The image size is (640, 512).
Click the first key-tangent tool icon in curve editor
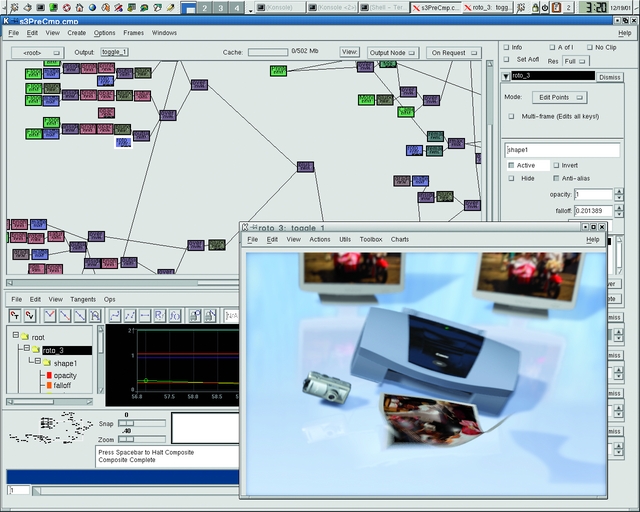pos(16,316)
